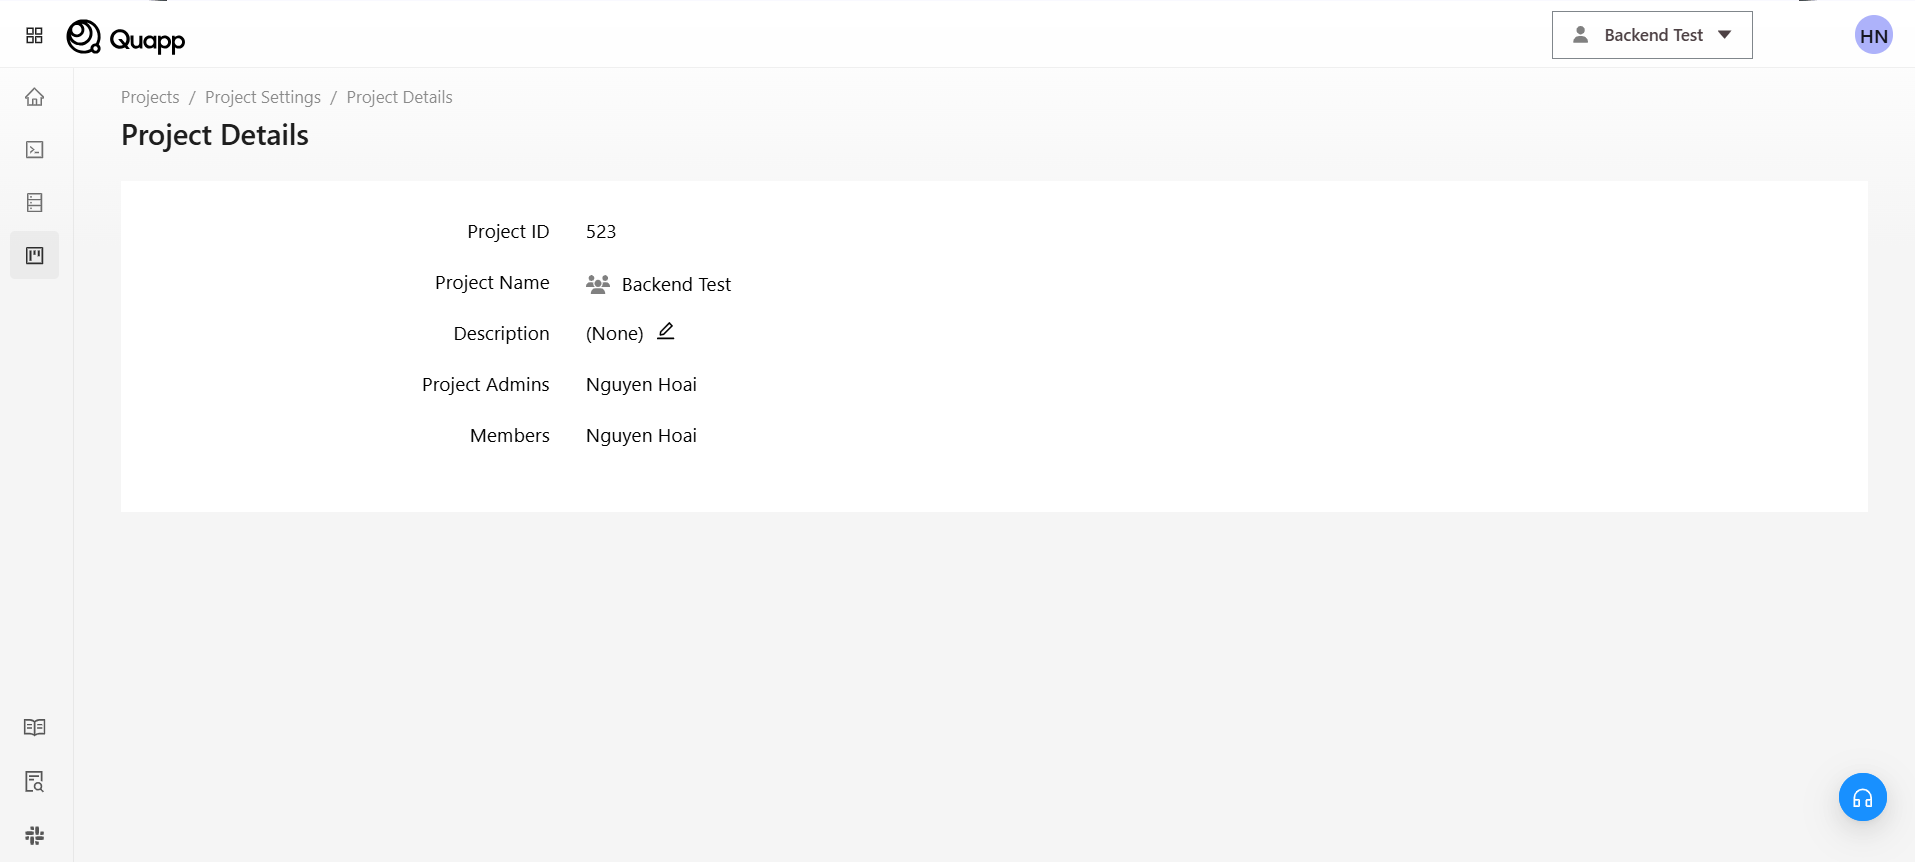
Task: Open the HN user avatar menu
Action: pyautogui.click(x=1873, y=36)
